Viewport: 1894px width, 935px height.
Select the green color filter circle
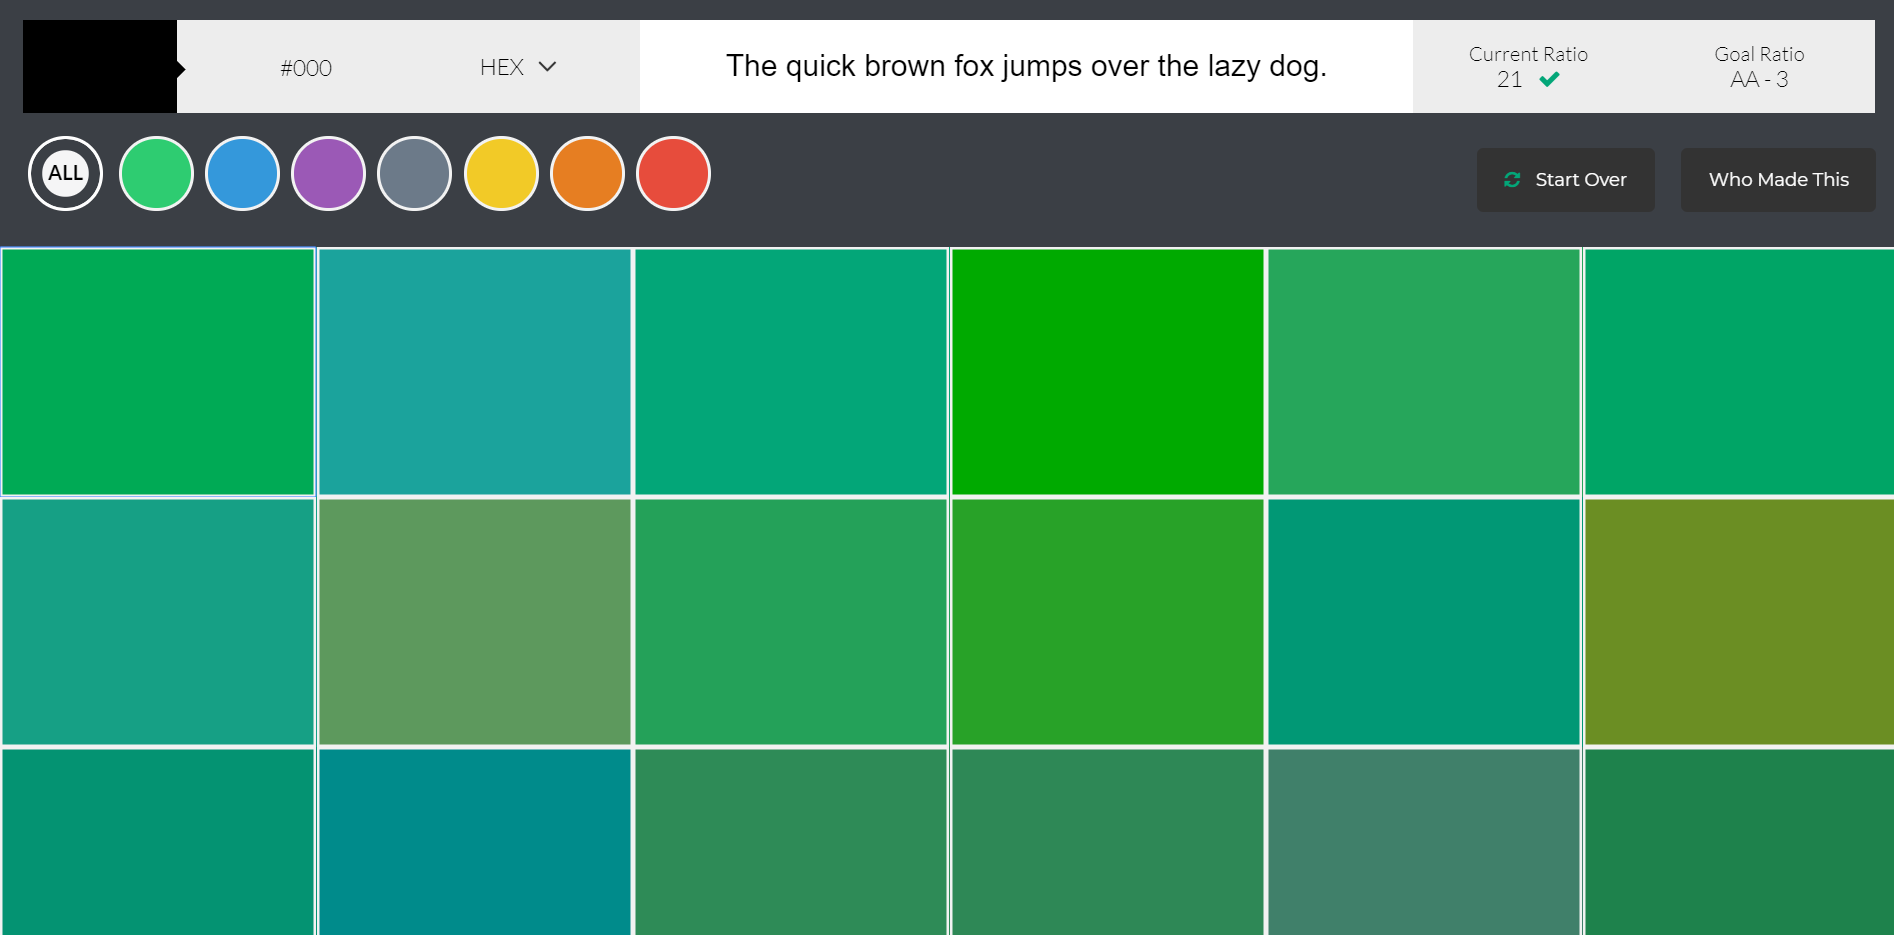(x=156, y=173)
